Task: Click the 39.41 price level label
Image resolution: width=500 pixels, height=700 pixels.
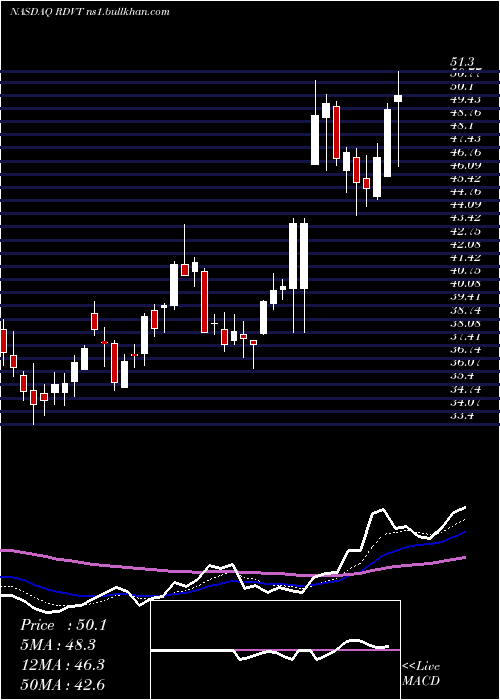Action: (x=465, y=296)
